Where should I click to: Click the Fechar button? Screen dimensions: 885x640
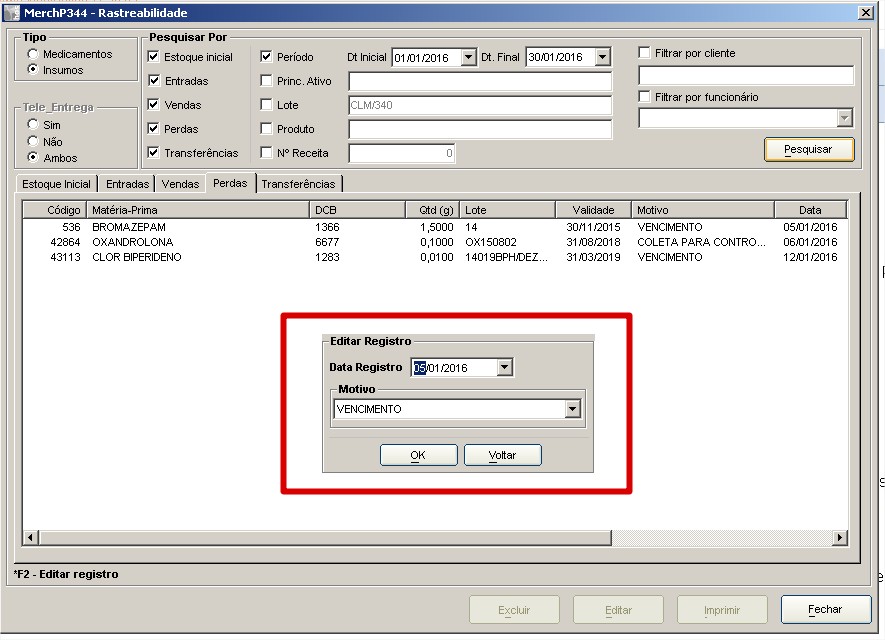(x=824, y=609)
